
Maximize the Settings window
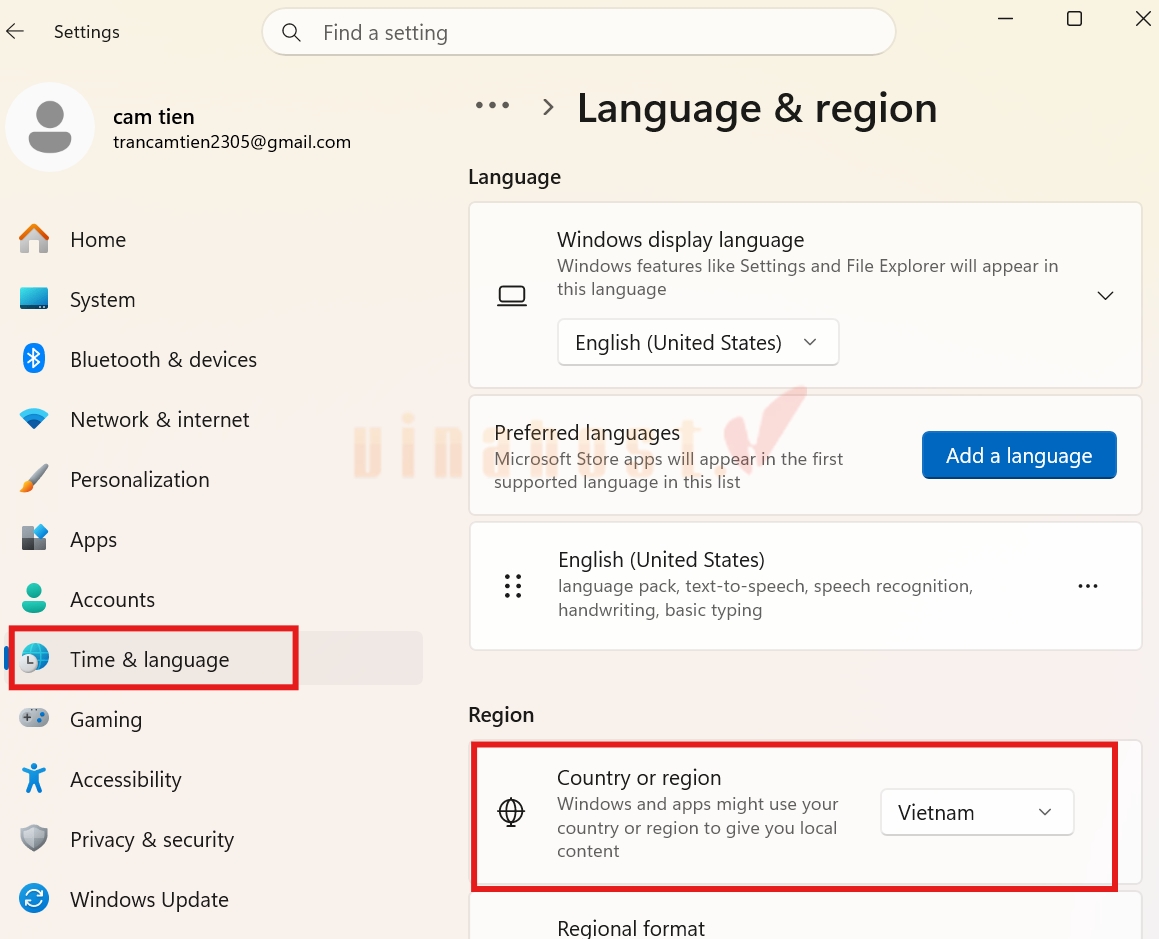point(1074,18)
